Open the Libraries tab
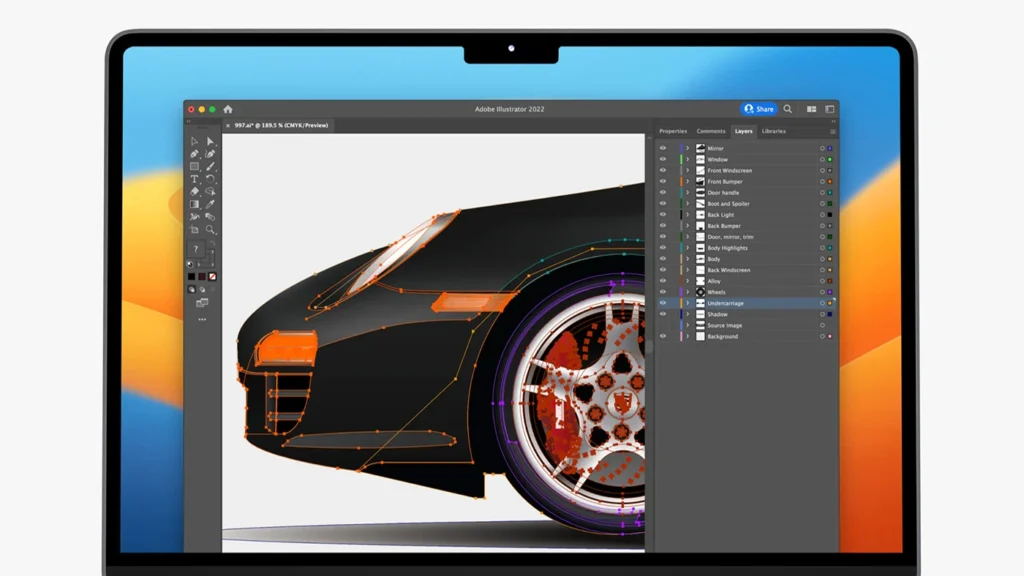The width and height of the screenshot is (1024, 576). [x=775, y=131]
